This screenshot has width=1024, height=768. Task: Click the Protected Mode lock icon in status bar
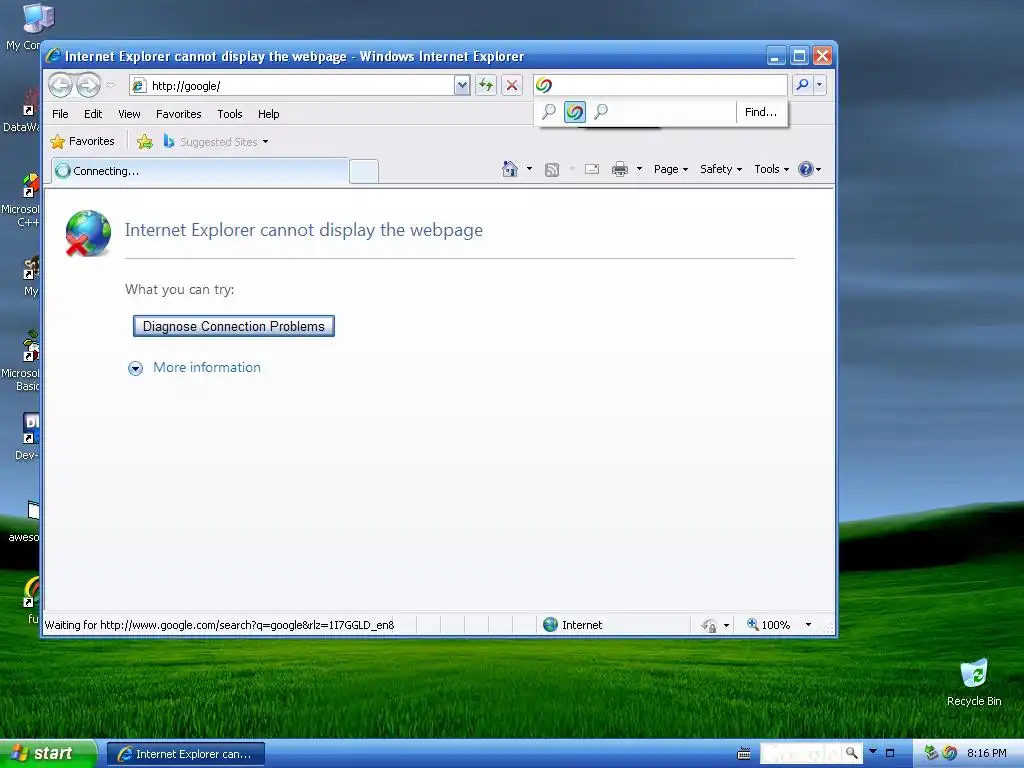[709, 625]
